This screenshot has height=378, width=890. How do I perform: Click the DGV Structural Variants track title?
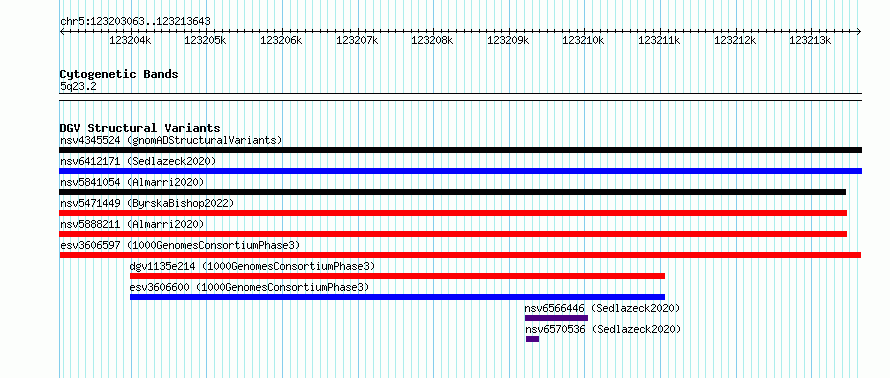pos(140,128)
